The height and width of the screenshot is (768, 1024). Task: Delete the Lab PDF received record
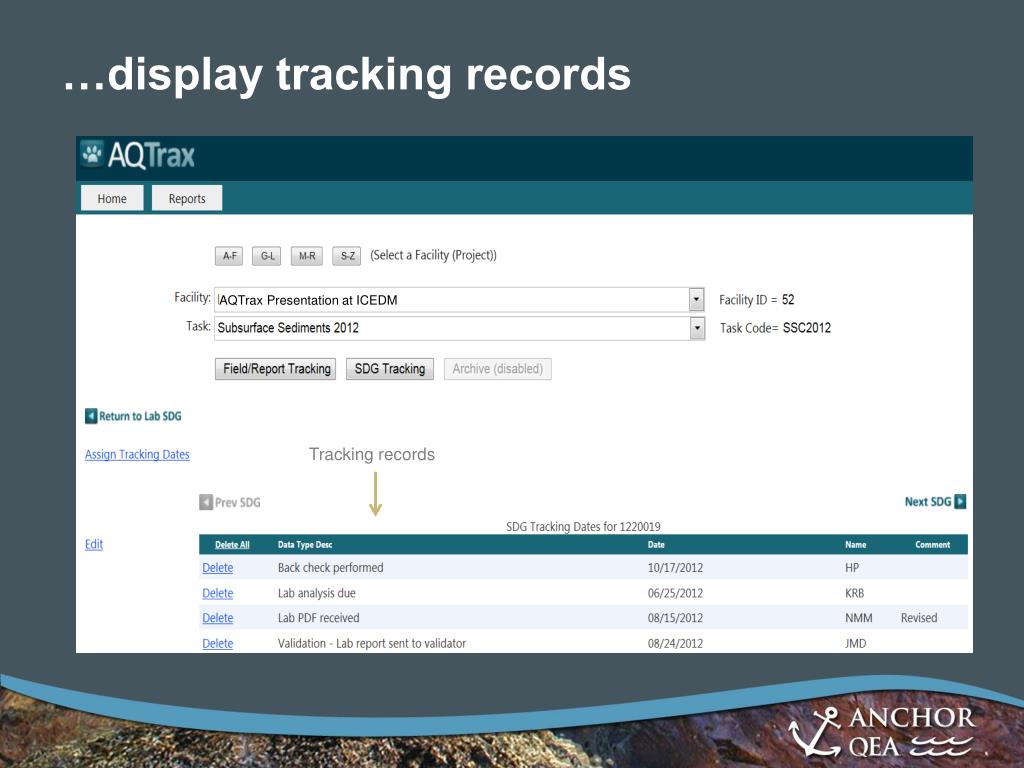(x=217, y=618)
